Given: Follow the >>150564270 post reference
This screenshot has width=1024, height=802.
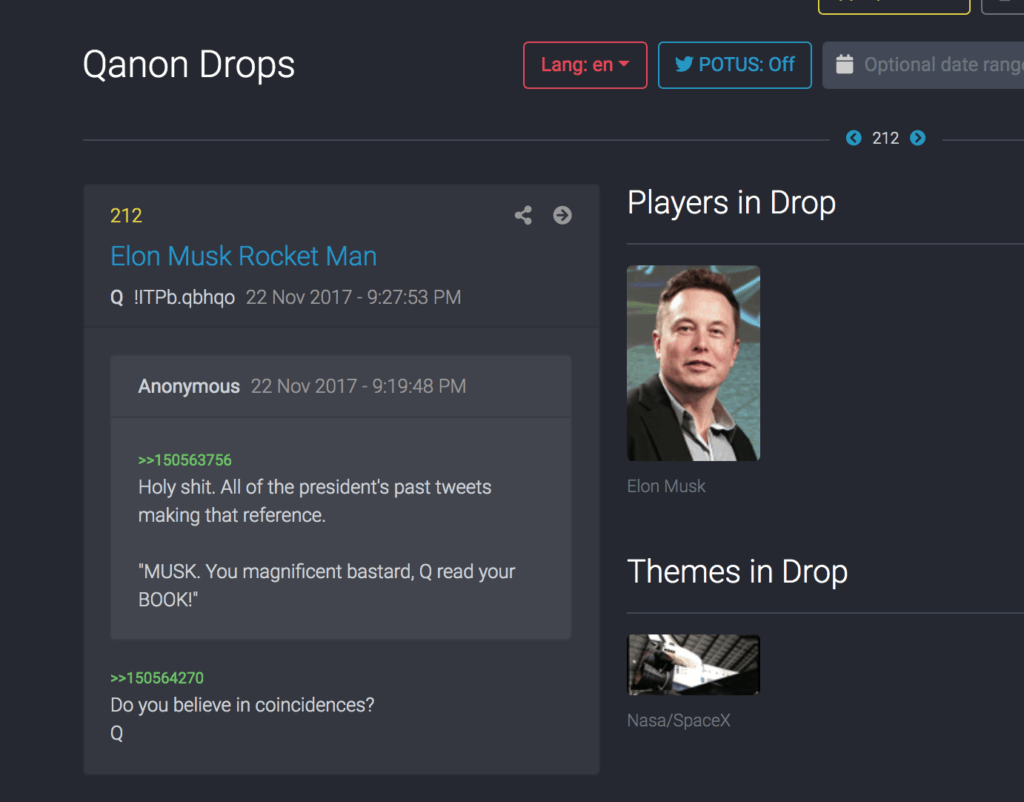Looking at the screenshot, I should point(157,678).
